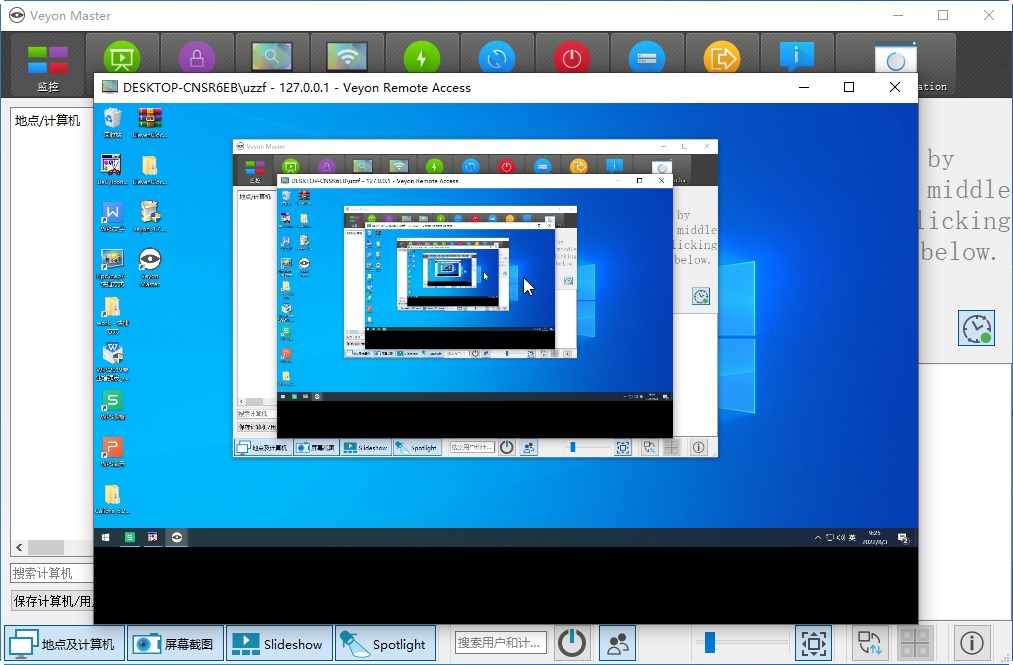This screenshot has height=665, width=1013.
Task: Open the BeCyIconGrabber icon on remote desktop
Action: point(111,169)
